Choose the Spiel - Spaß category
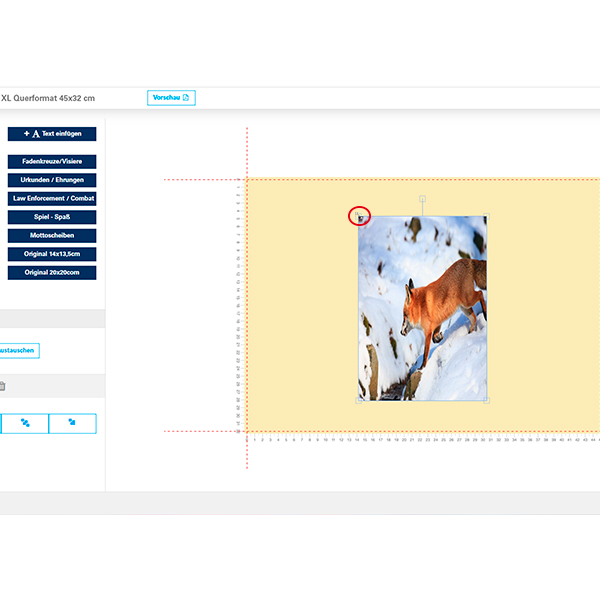This screenshot has height=600, width=600. pyautogui.click(x=52, y=217)
